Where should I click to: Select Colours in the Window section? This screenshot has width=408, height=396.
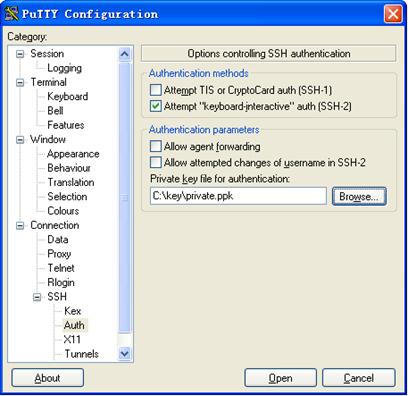[x=63, y=211]
